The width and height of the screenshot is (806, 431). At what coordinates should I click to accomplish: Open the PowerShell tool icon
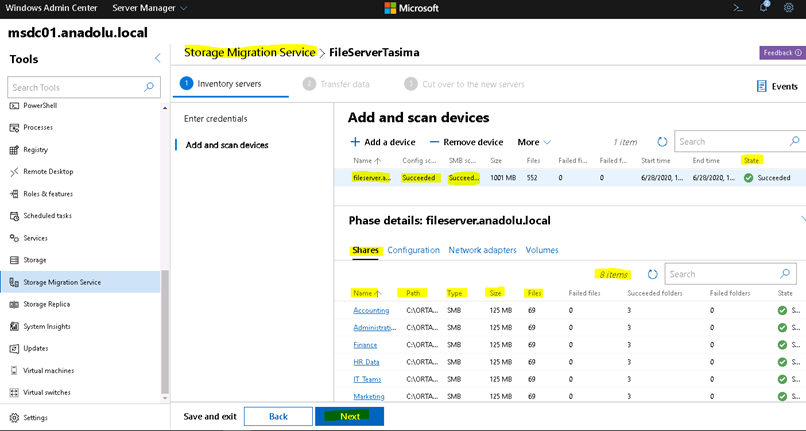14,105
